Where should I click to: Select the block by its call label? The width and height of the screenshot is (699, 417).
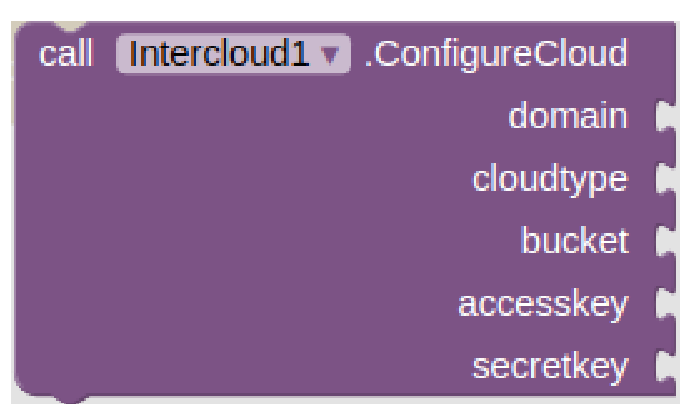[66, 54]
